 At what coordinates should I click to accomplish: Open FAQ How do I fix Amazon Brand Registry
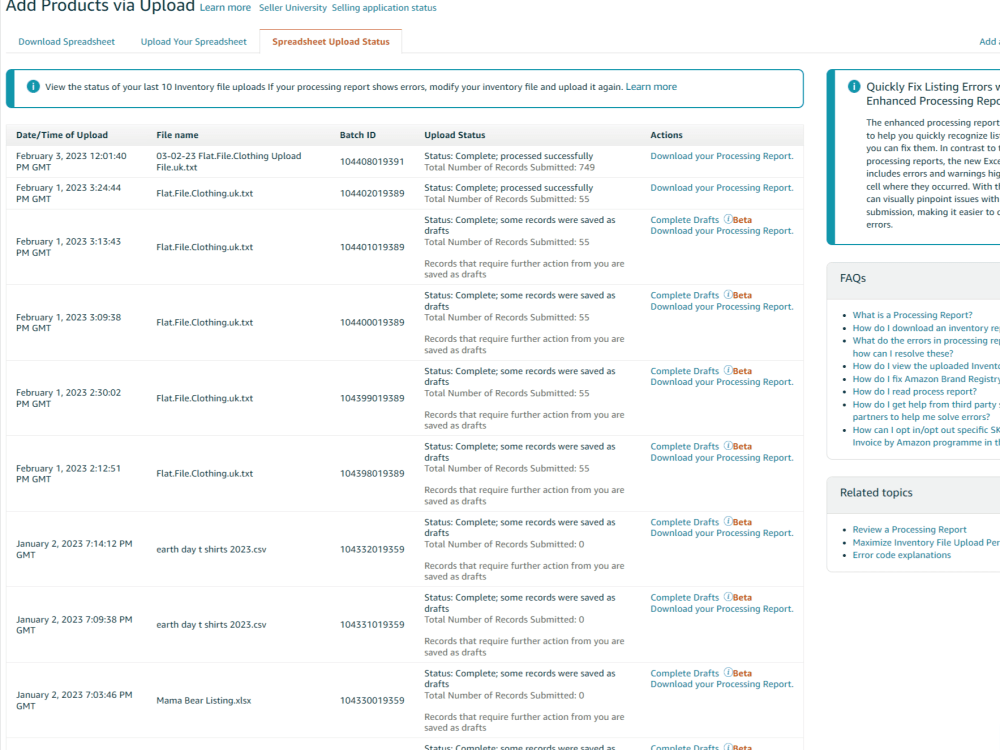[926, 379]
